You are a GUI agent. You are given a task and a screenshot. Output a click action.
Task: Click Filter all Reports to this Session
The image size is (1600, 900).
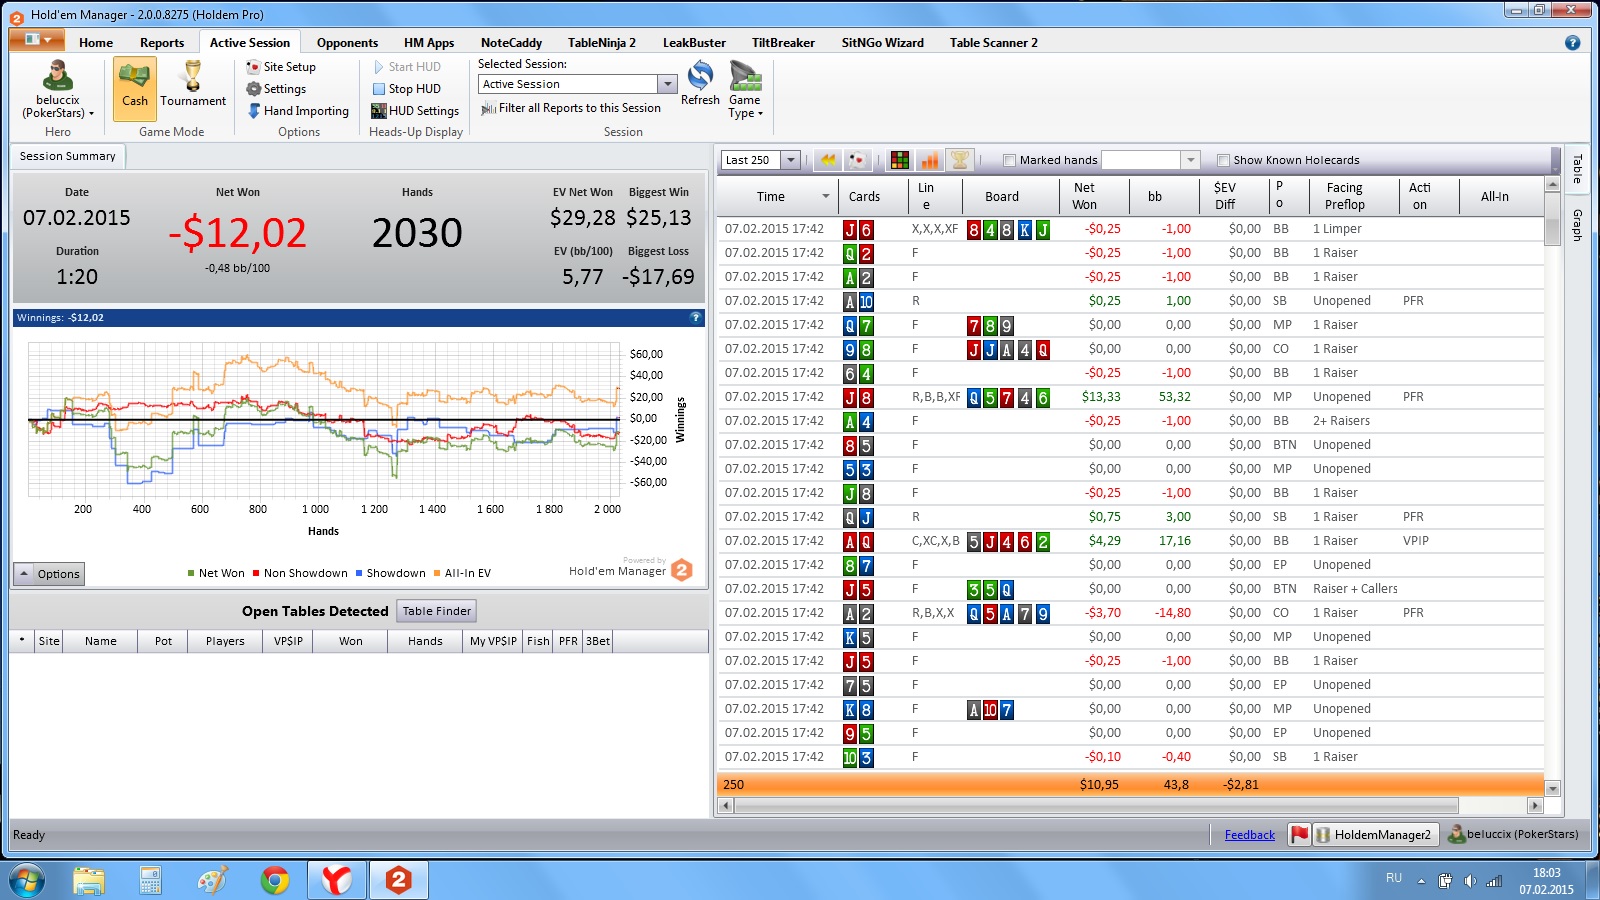[571, 108]
